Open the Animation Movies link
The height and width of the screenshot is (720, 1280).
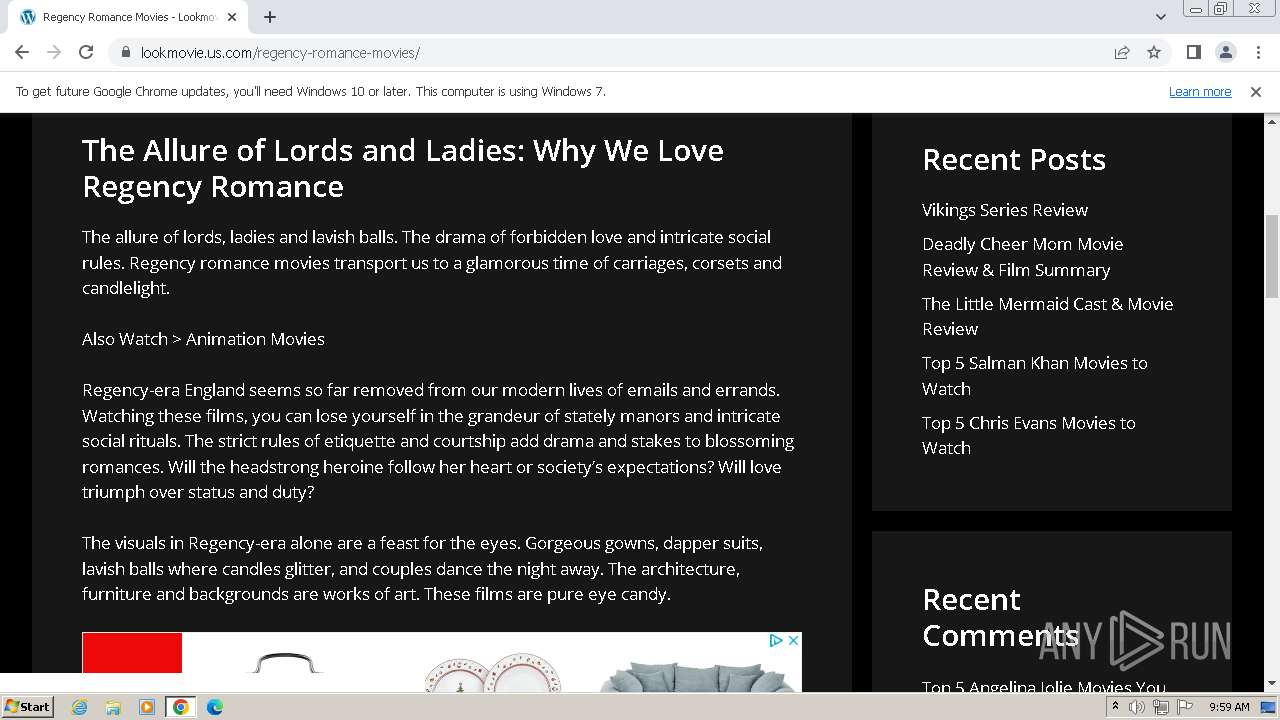[x=255, y=339]
